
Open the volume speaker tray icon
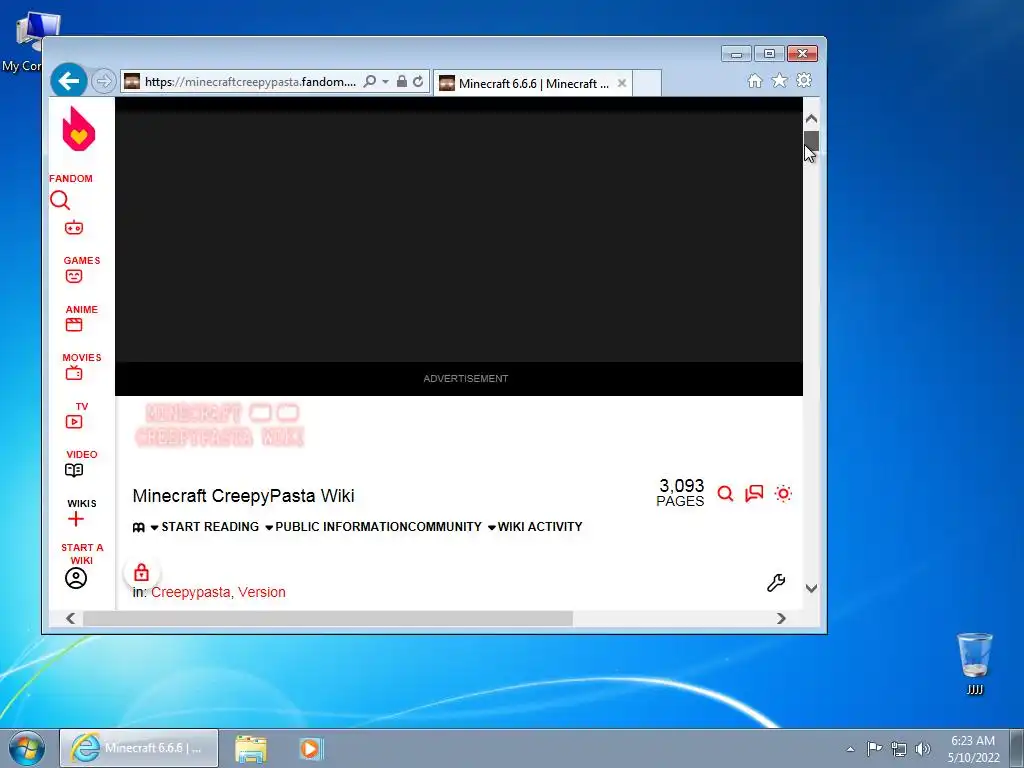tap(923, 749)
